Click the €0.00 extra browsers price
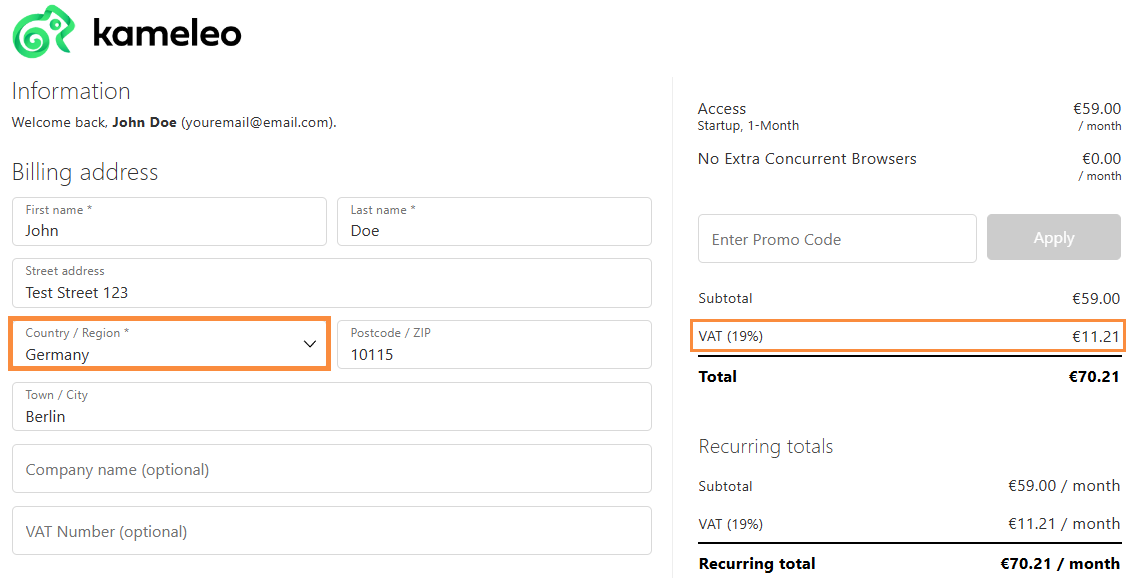Viewport: 1134px width, 578px height. click(x=1101, y=159)
